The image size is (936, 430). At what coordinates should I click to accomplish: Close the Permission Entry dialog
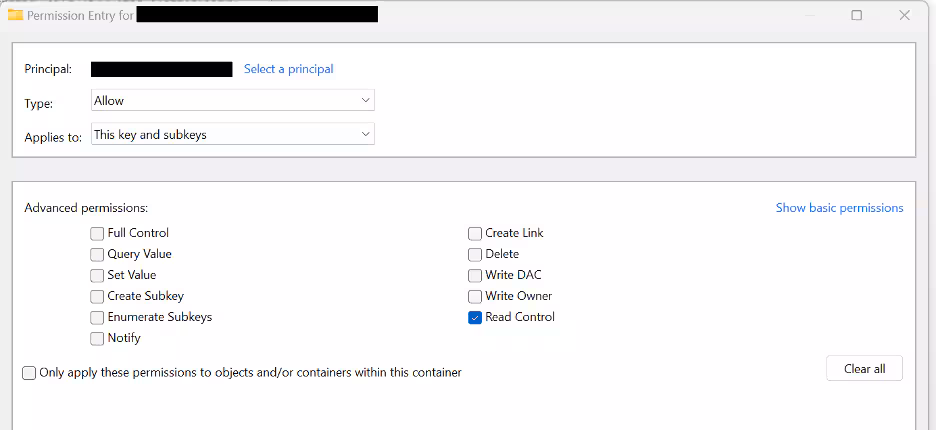[x=904, y=15]
